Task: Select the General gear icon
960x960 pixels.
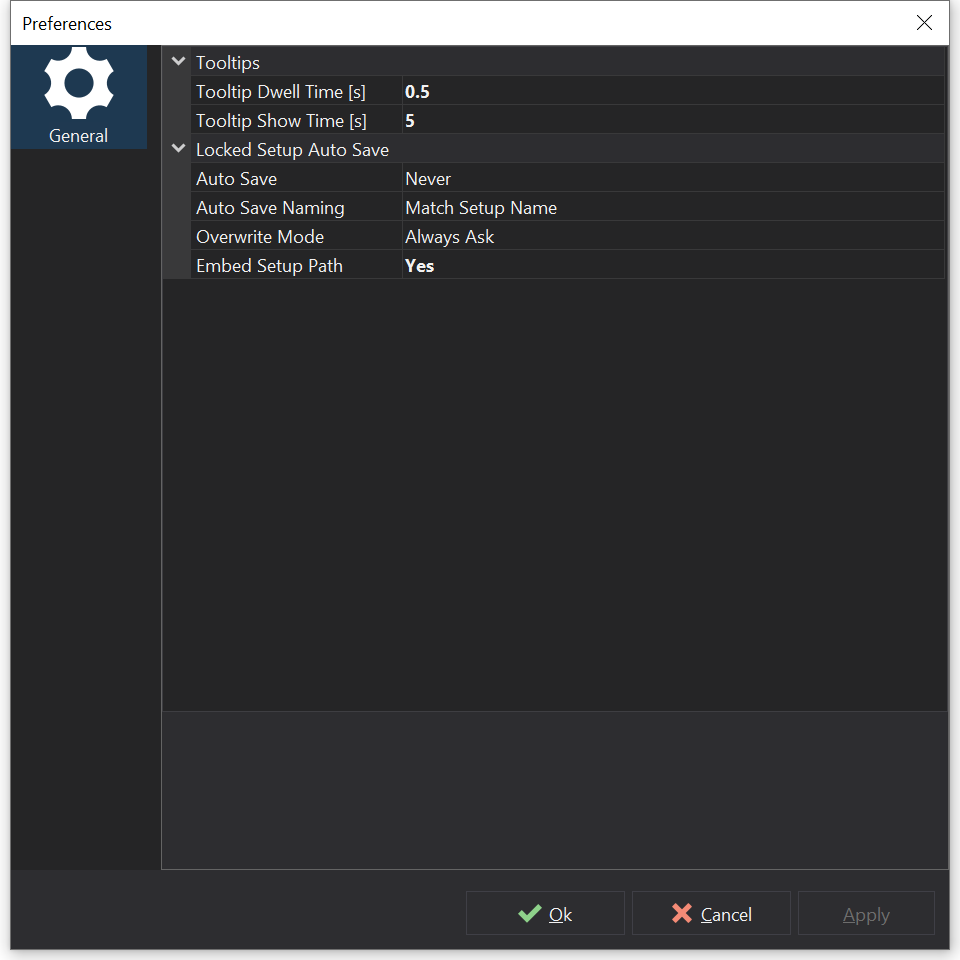Action: tap(79, 85)
